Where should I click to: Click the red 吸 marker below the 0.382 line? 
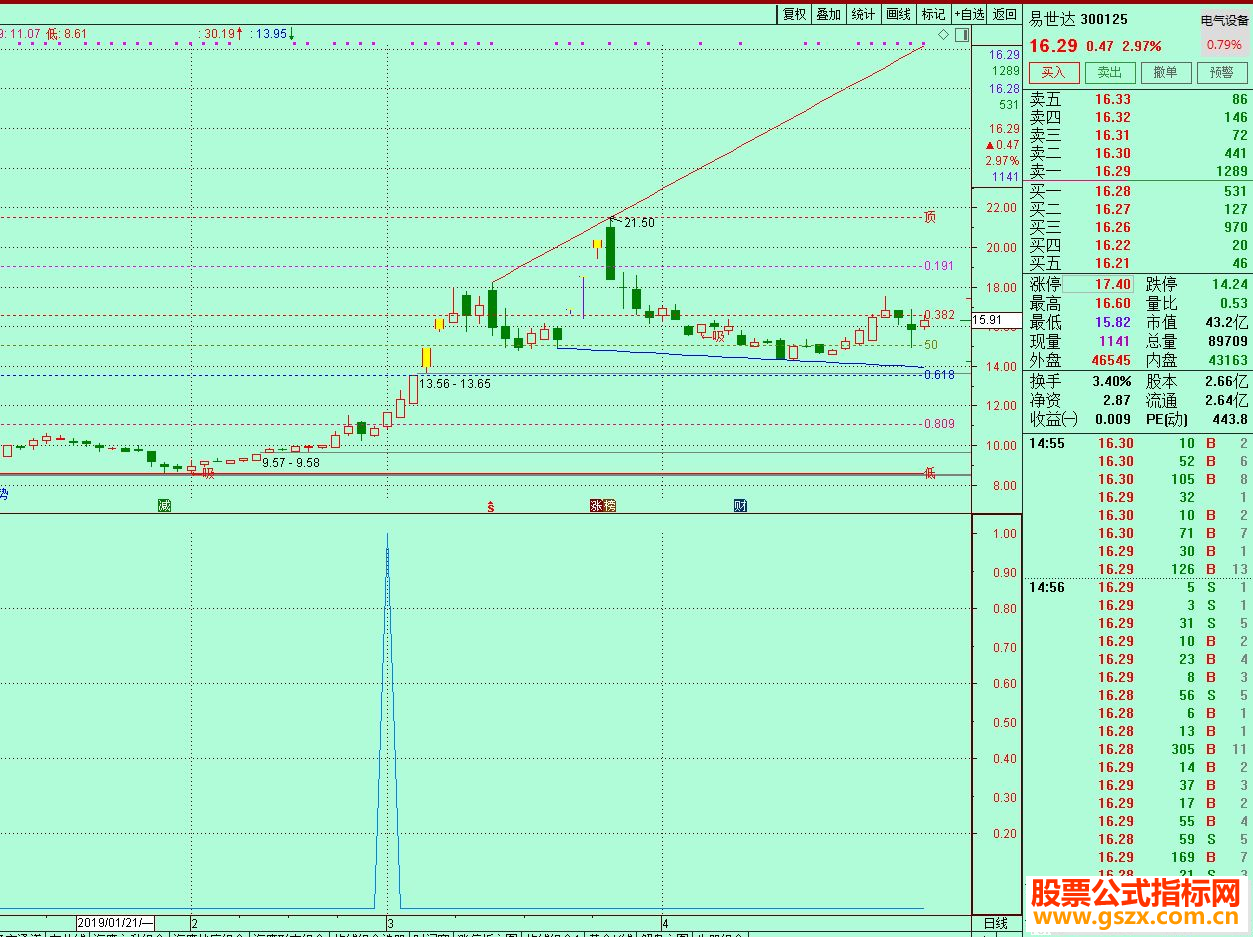pyautogui.click(x=718, y=336)
